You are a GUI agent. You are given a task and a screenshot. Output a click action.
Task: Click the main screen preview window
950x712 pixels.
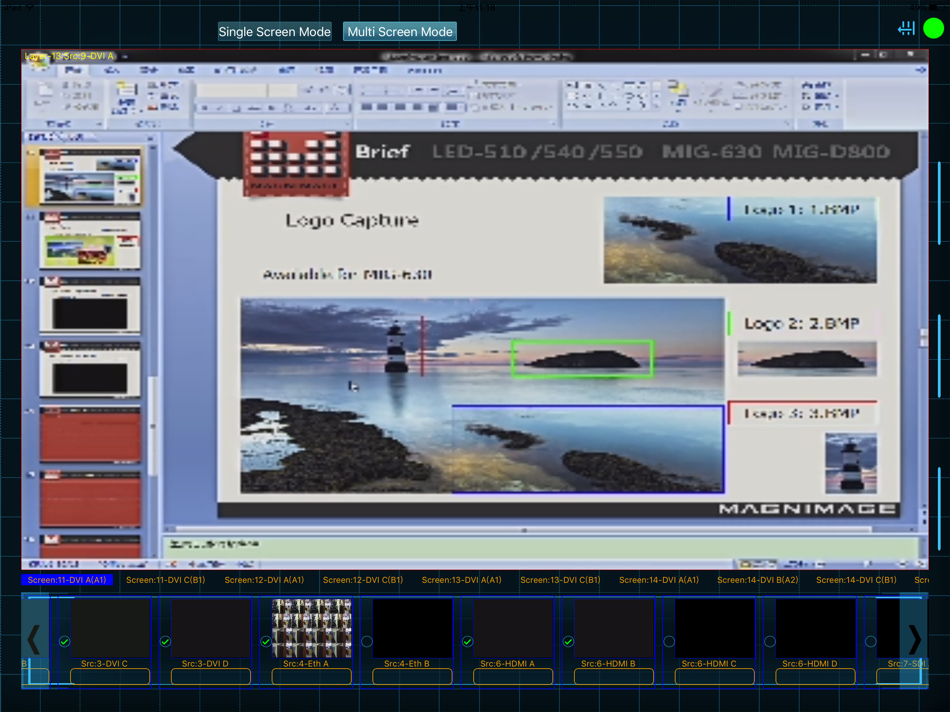(x=474, y=308)
